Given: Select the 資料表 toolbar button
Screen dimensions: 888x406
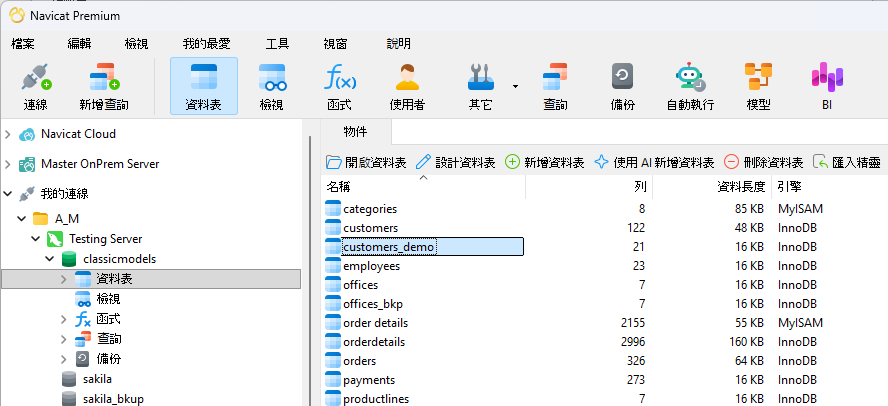Looking at the screenshot, I should point(204,86).
